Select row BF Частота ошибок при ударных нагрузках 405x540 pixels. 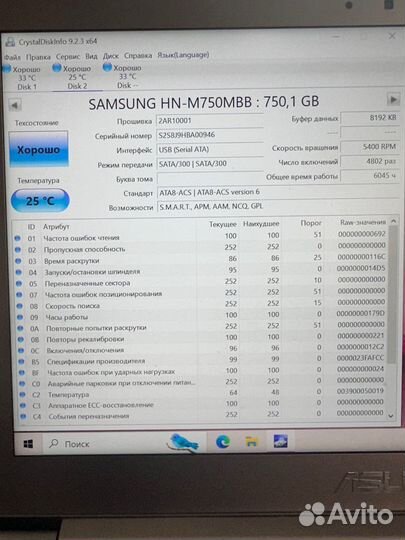pos(200,371)
